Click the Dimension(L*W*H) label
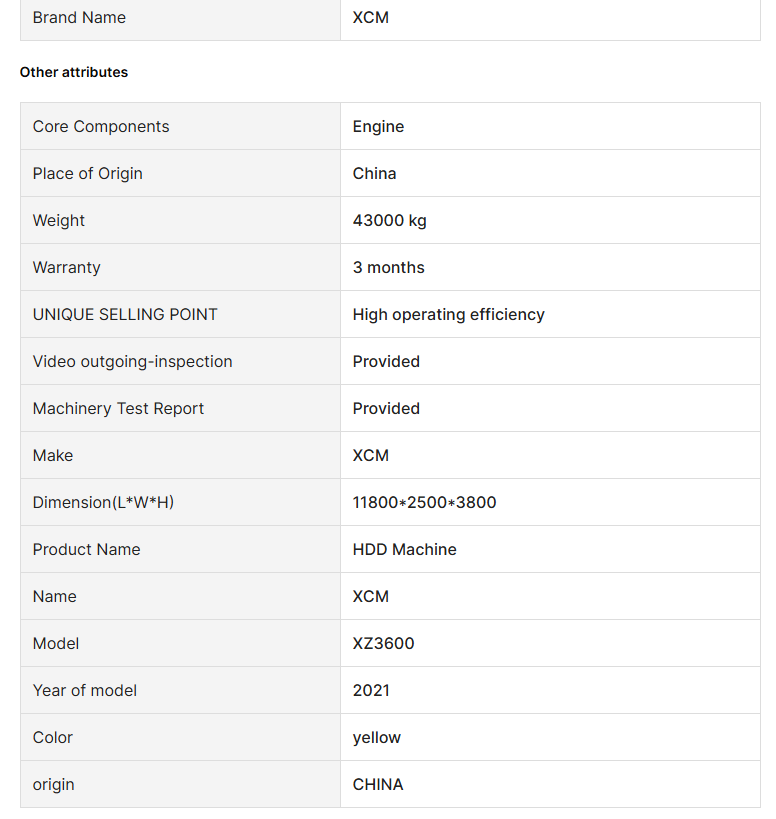776x819 pixels. coord(103,502)
